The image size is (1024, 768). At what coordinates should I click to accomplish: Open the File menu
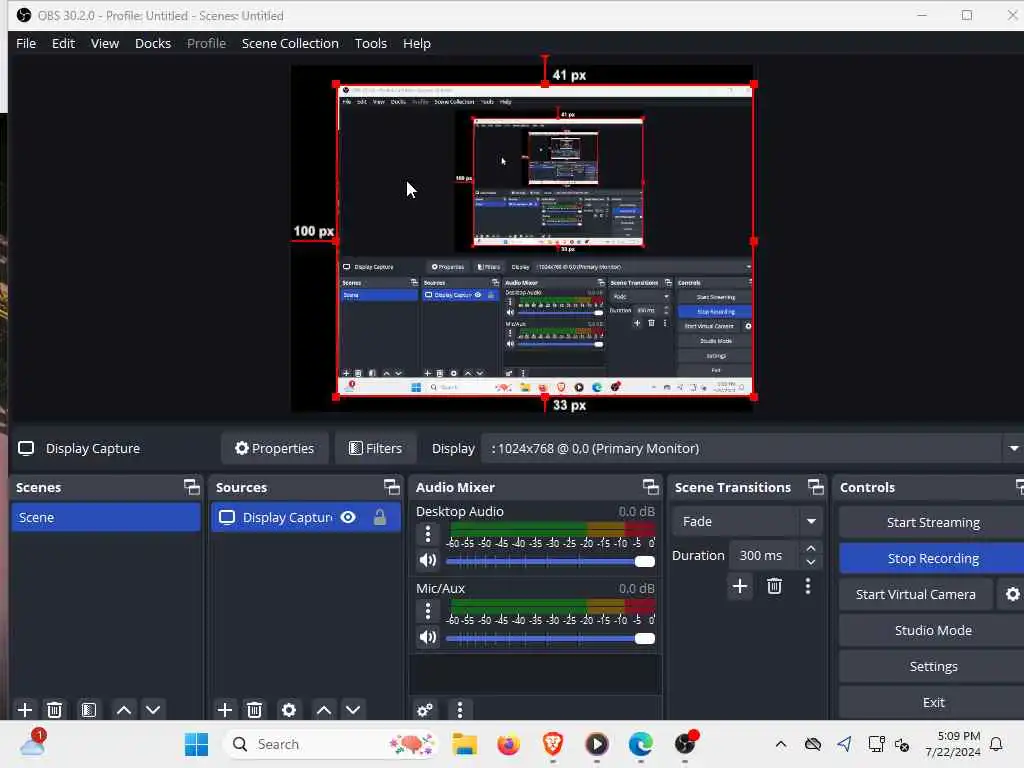26,43
